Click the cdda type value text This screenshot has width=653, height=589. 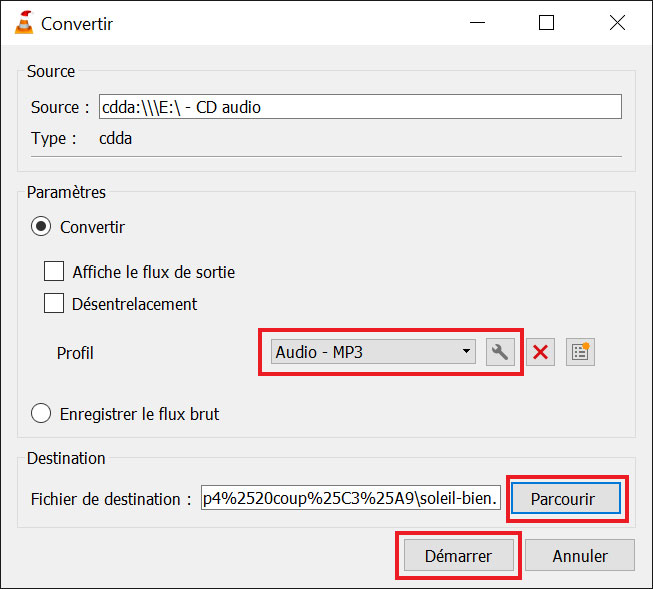click(115, 138)
